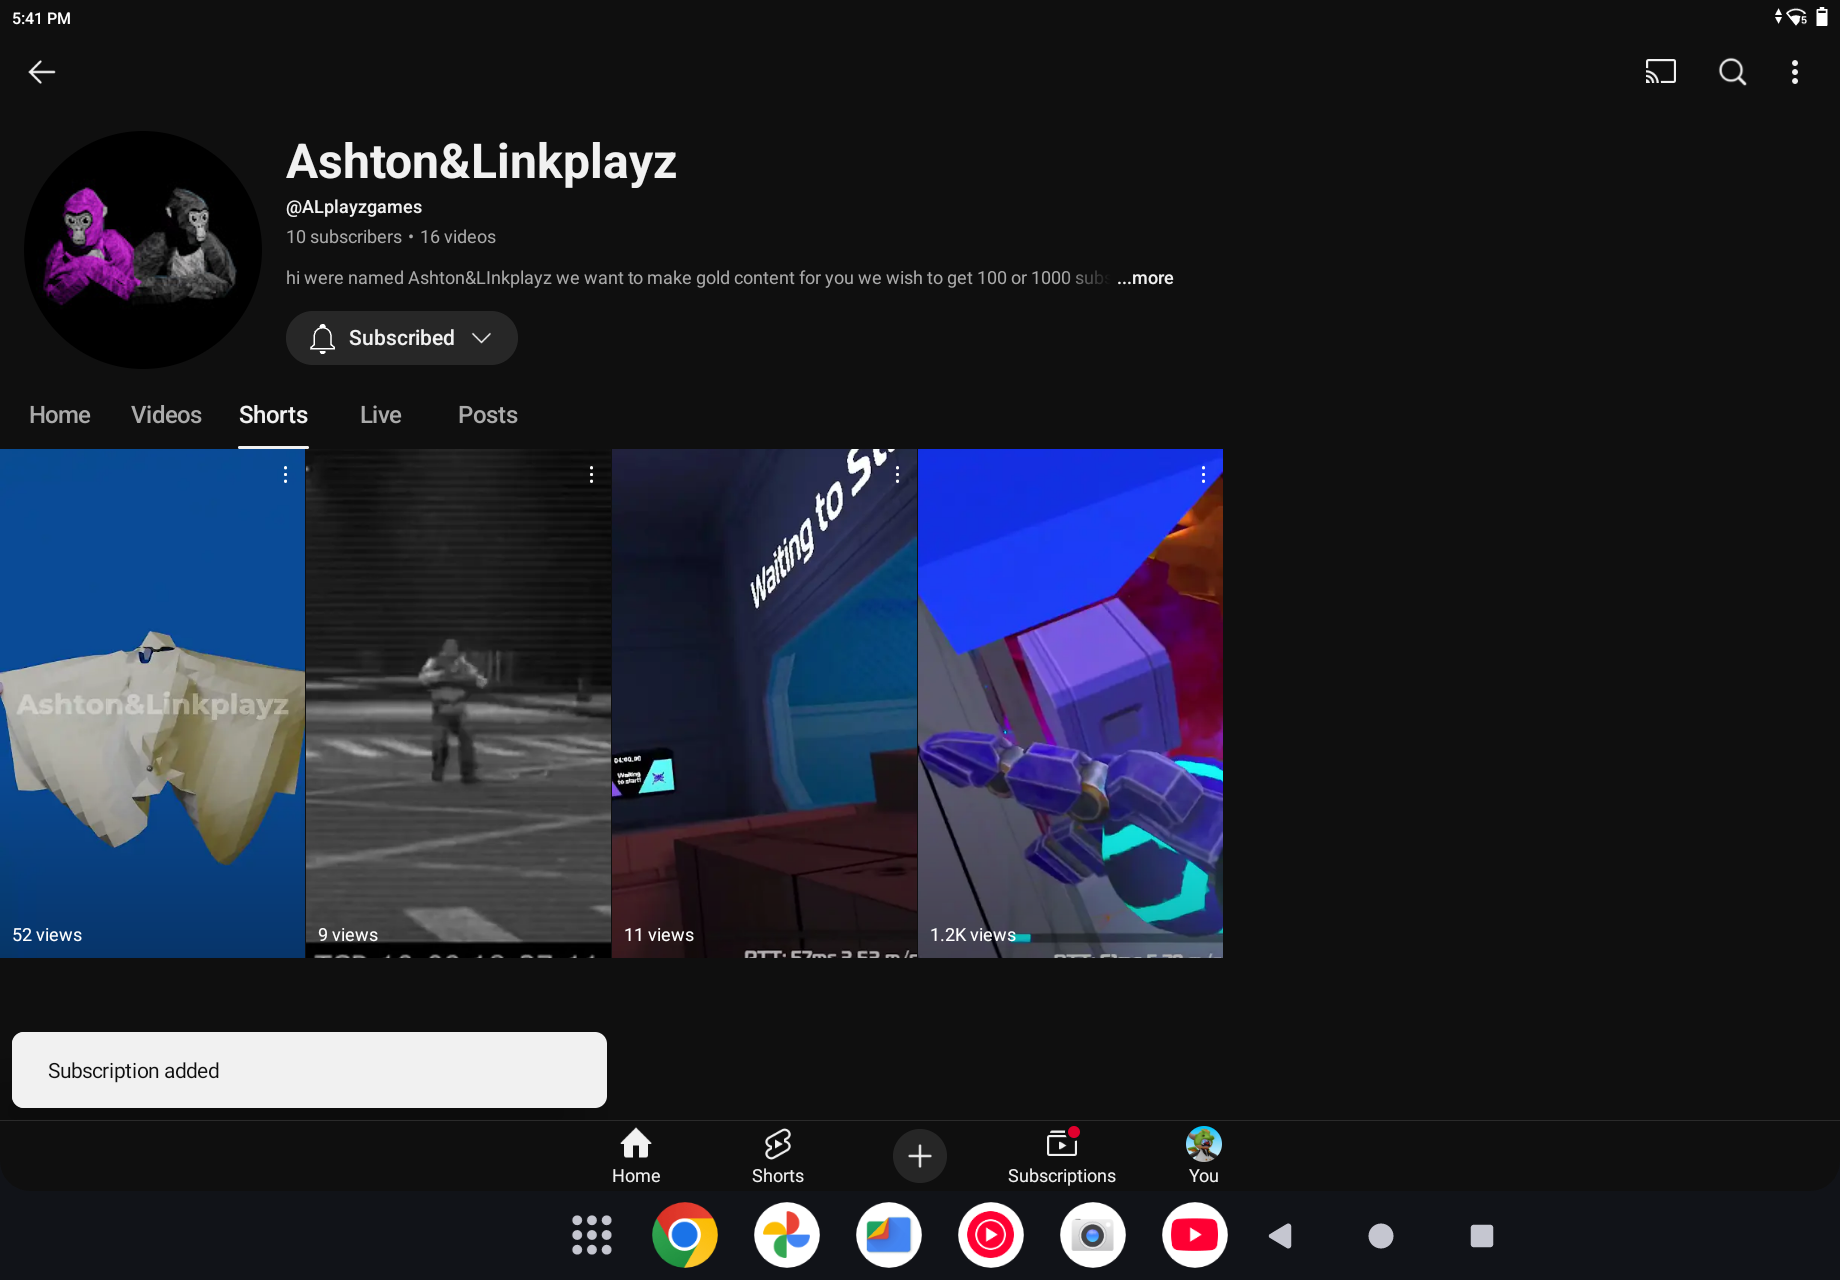
Task: Launch Files app from the taskbar
Action: click(889, 1235)
